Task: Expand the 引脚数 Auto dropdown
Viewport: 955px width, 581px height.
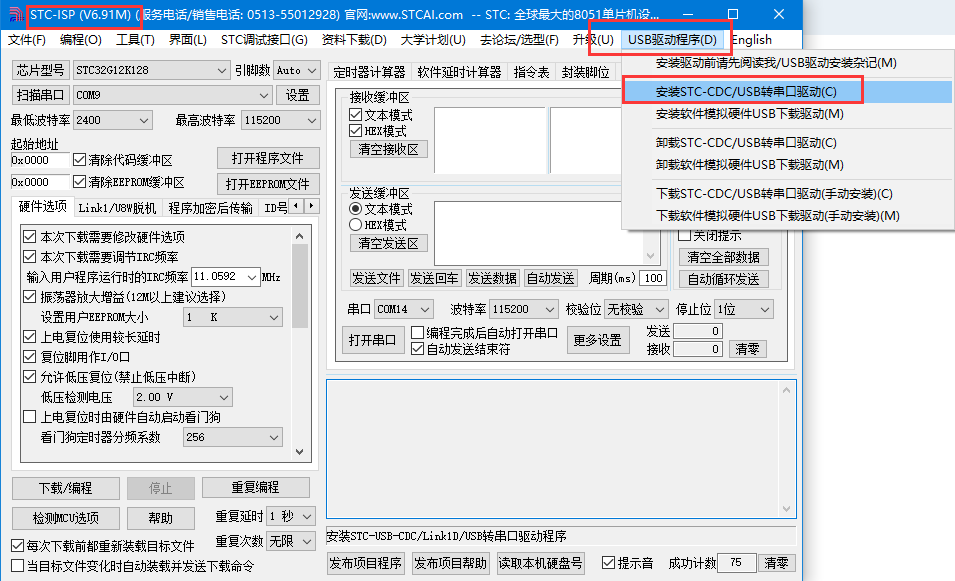Action: coord(312,71)
